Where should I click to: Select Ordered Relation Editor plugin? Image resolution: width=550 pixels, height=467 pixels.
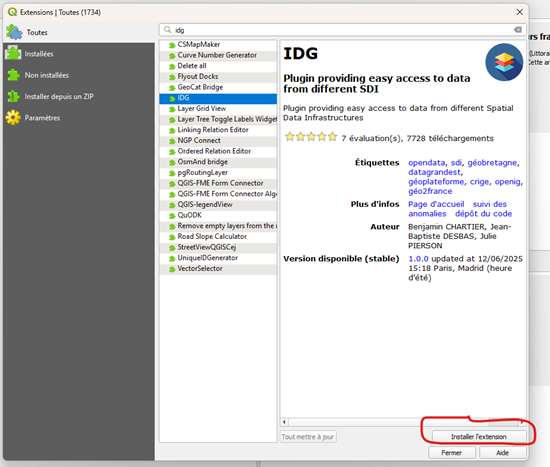tap(218, 151)
